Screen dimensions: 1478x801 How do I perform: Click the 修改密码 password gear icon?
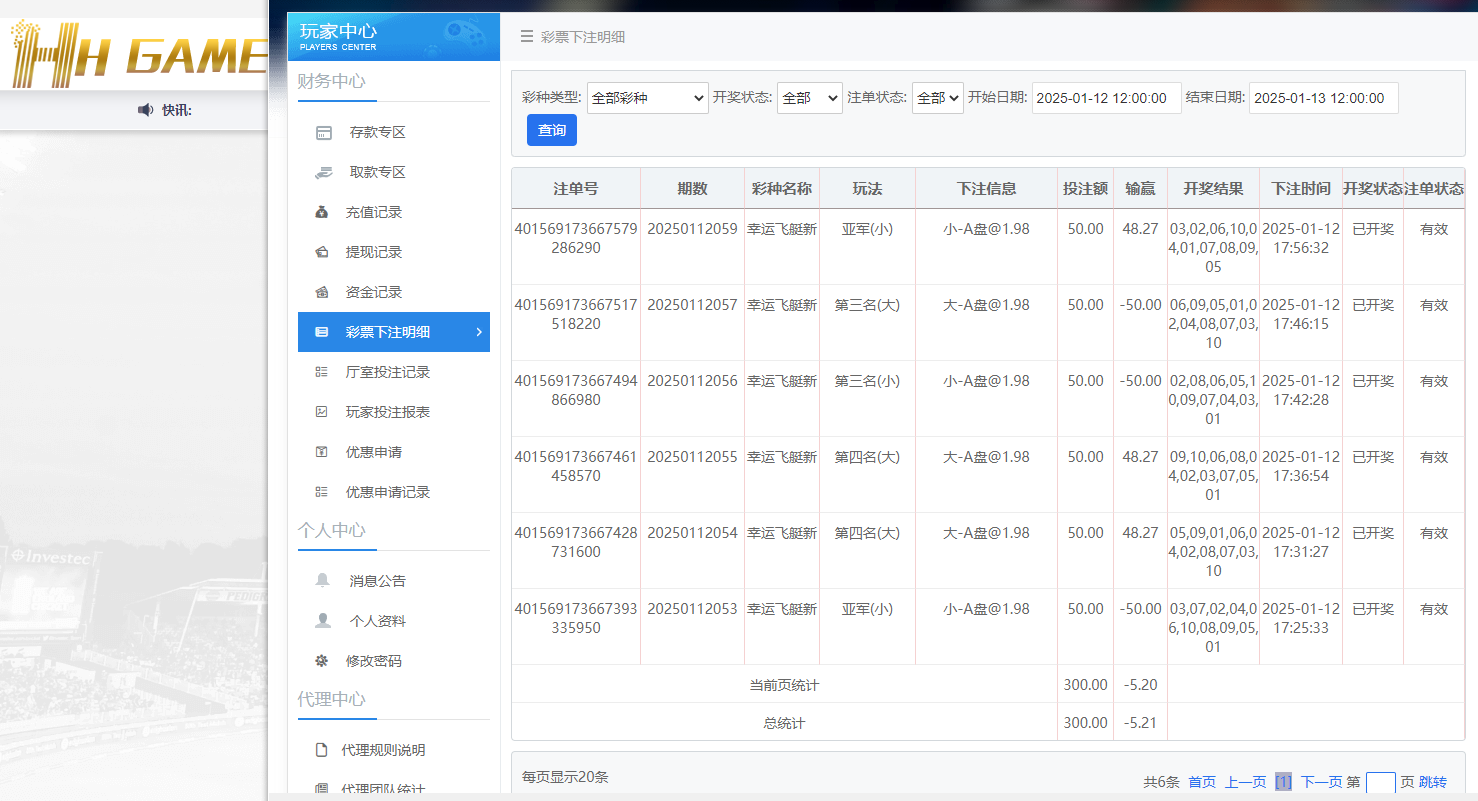tap(323, 660)
